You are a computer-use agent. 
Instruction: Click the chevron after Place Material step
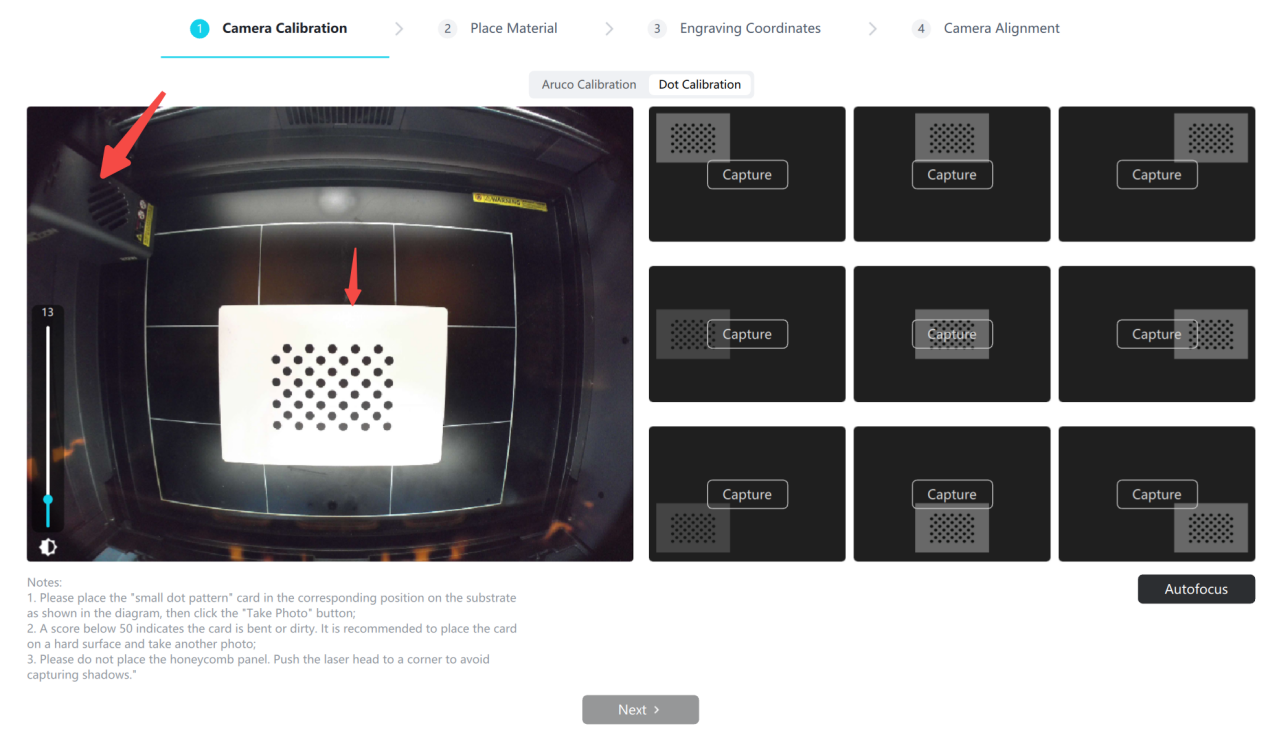click(x=609, y=29)
